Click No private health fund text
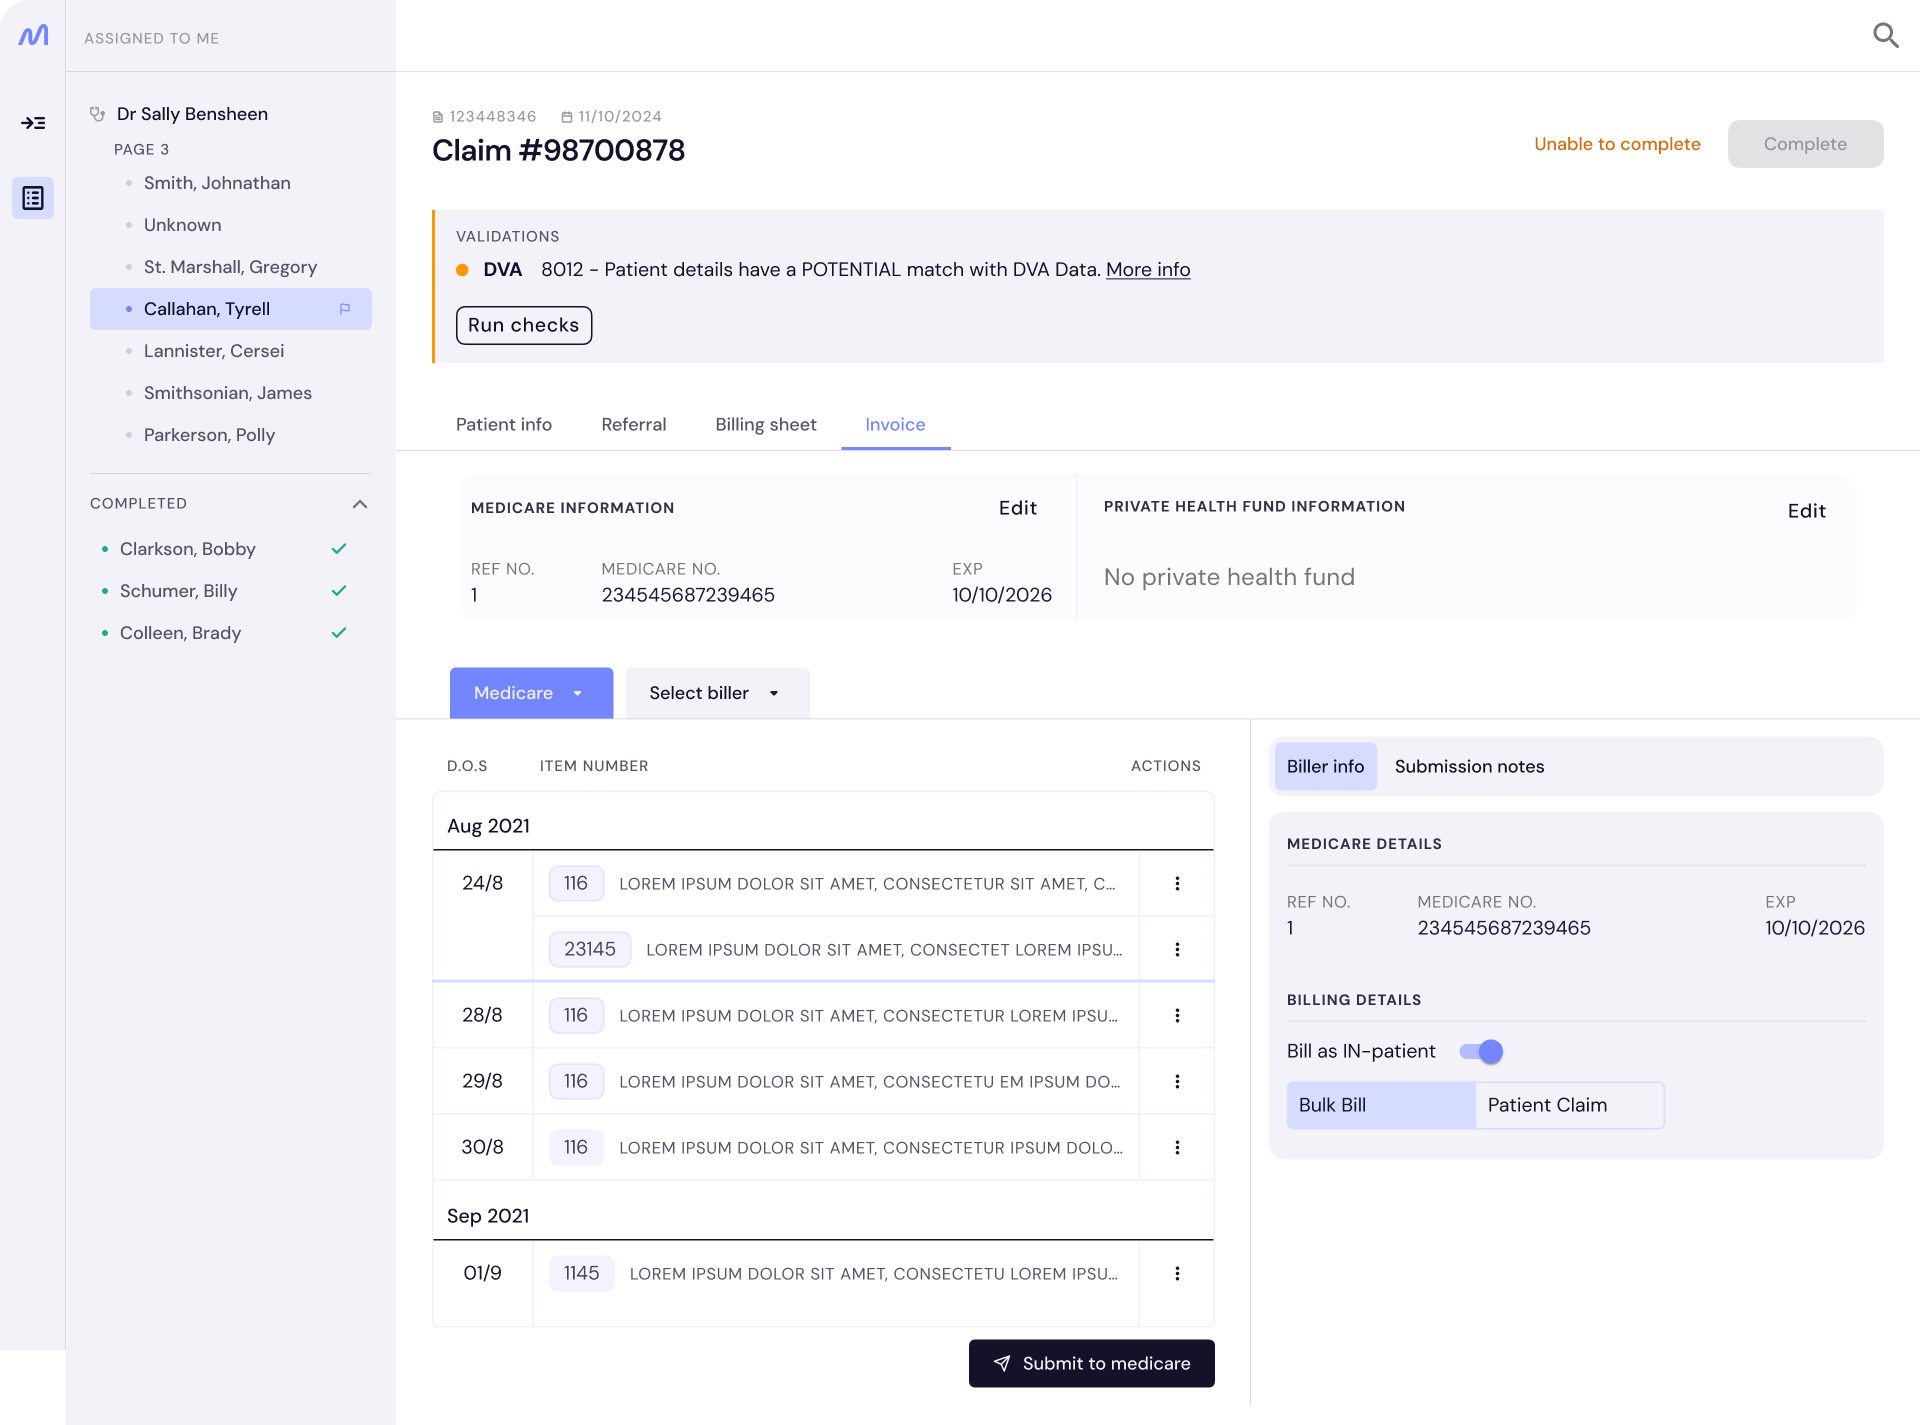 (x=1229, y=577)
